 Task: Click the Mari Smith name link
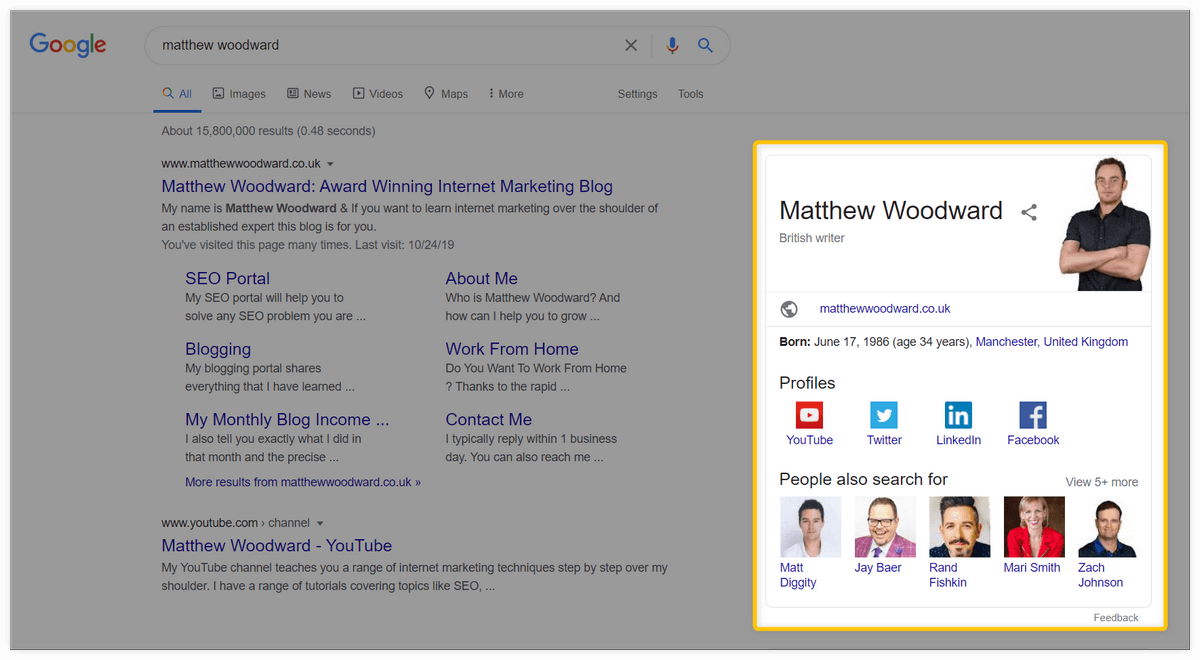tap(1032, 568)
